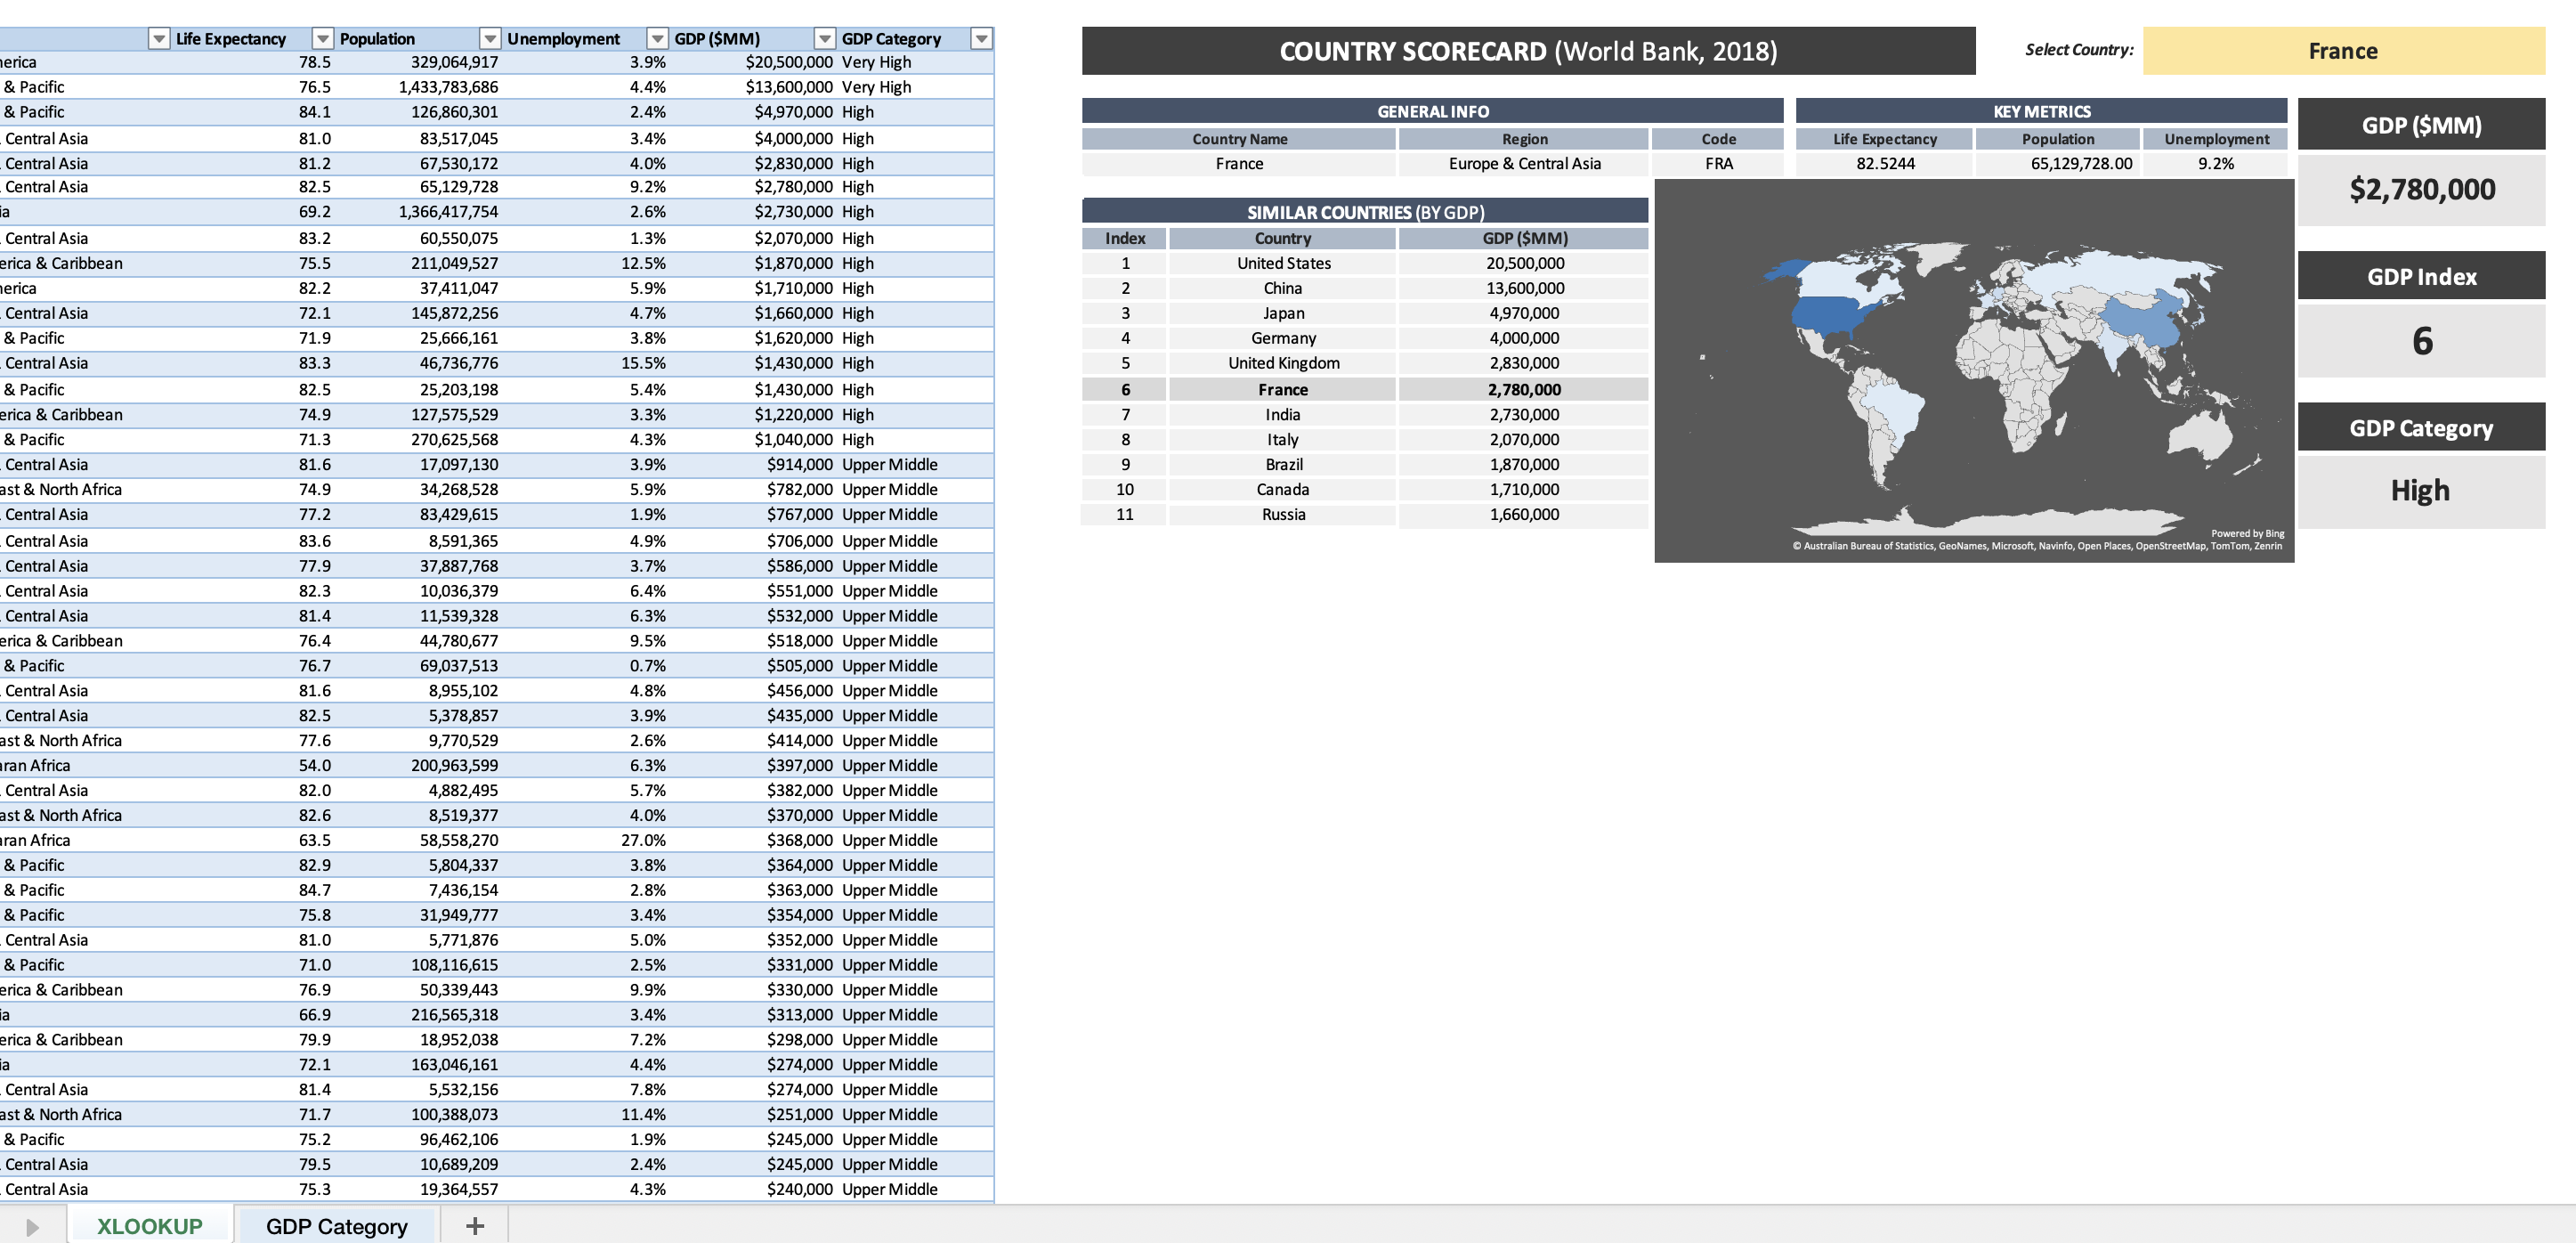Click China on the world map
The image size is (2576, 1243).
(2145, 318)
